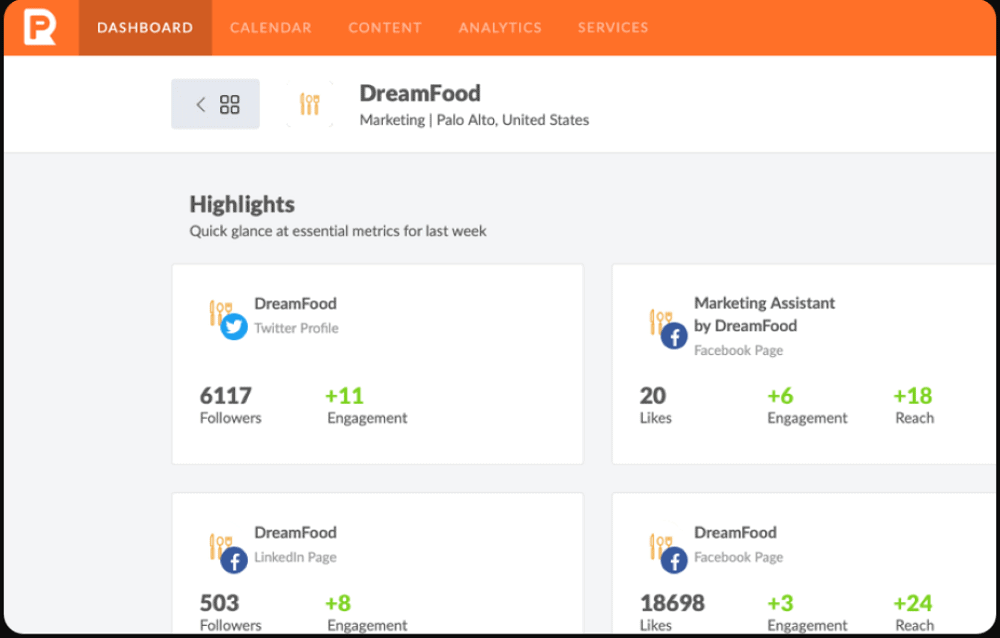
Task: Click the 20 Likes count
Action: [x=653, y=396]
